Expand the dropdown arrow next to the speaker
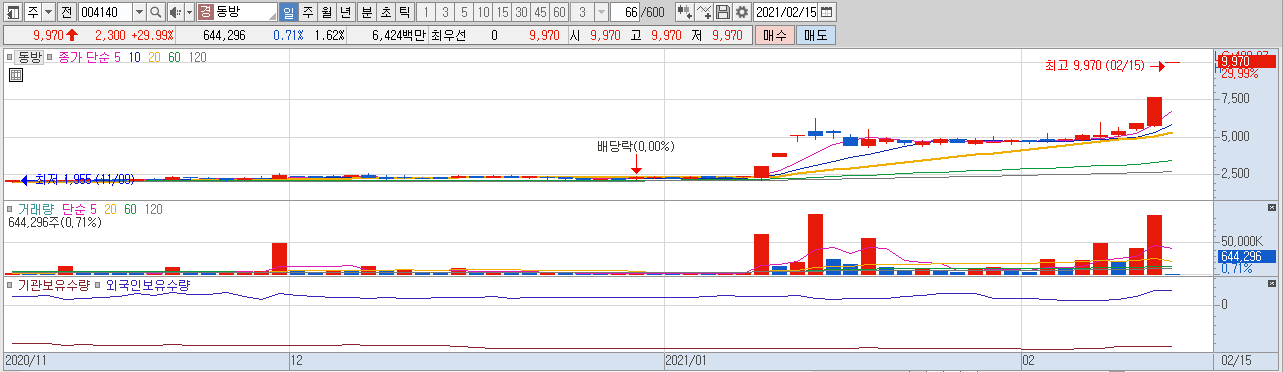 click(189, 12)
